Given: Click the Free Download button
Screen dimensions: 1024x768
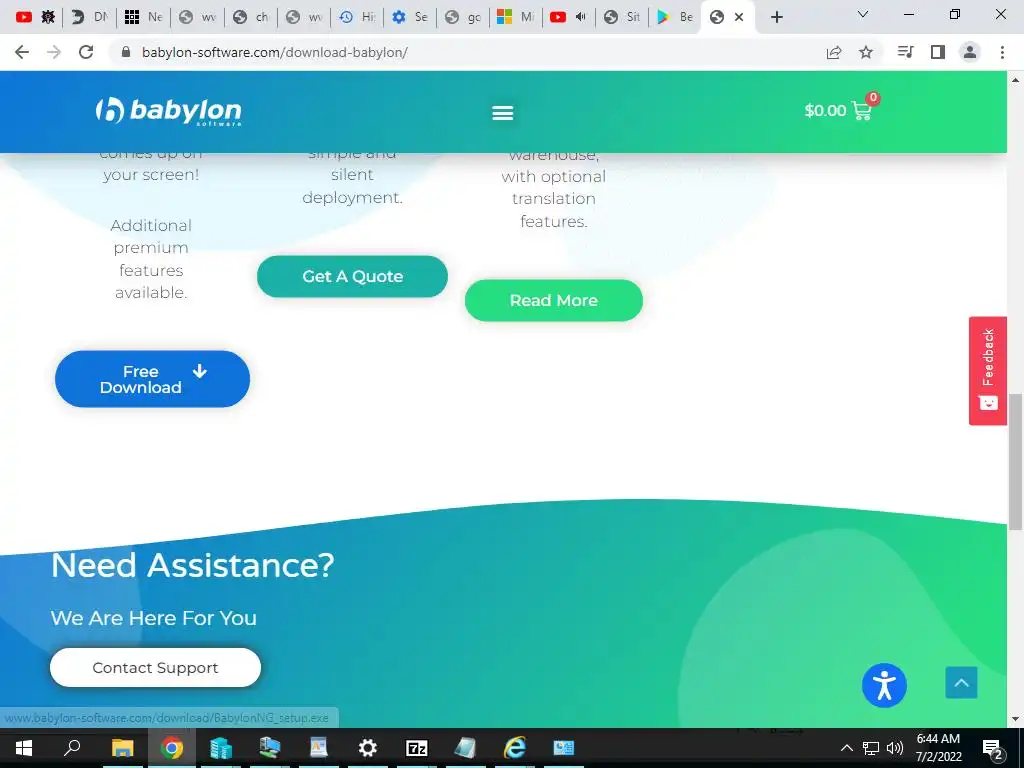Looking at the screenshot, I should 152,379.
